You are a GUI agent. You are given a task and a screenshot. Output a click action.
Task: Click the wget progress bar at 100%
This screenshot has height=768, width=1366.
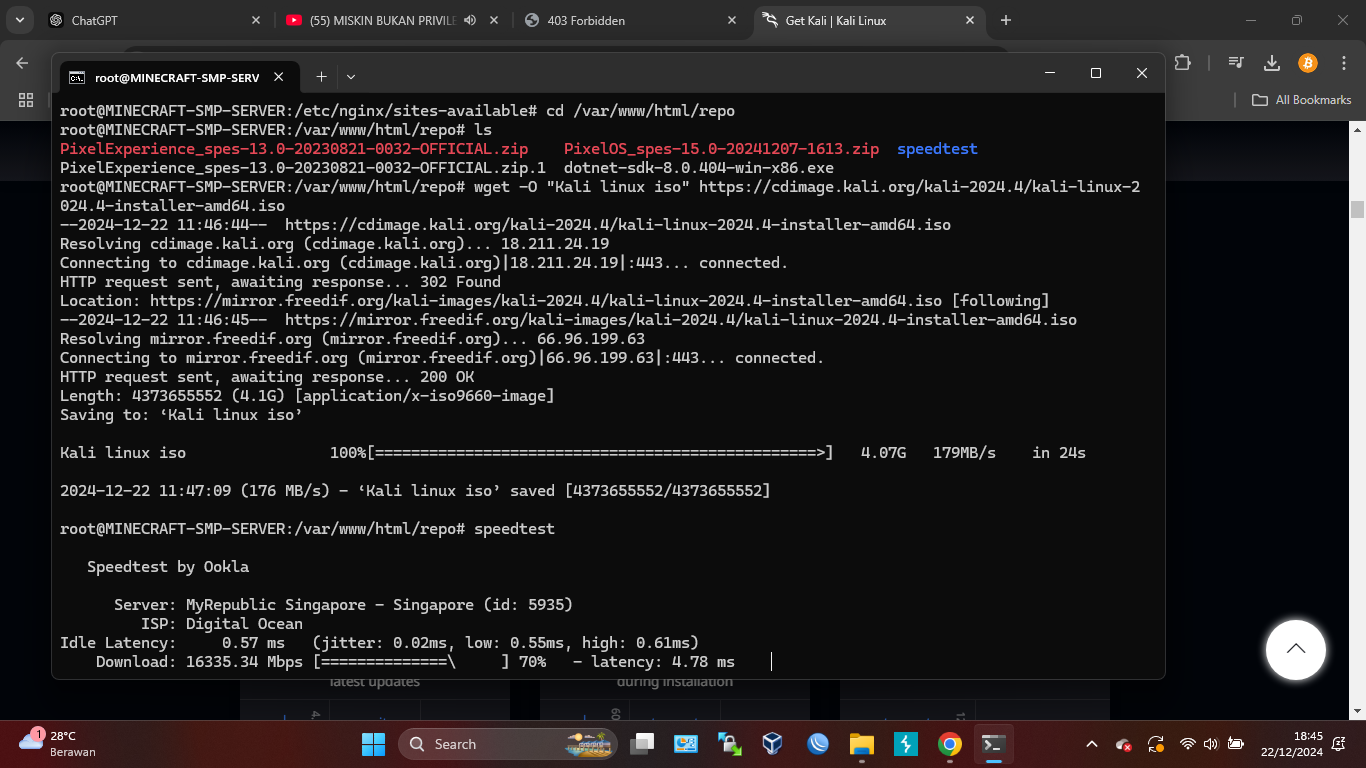pyautogui.click(x=600, y=453)
